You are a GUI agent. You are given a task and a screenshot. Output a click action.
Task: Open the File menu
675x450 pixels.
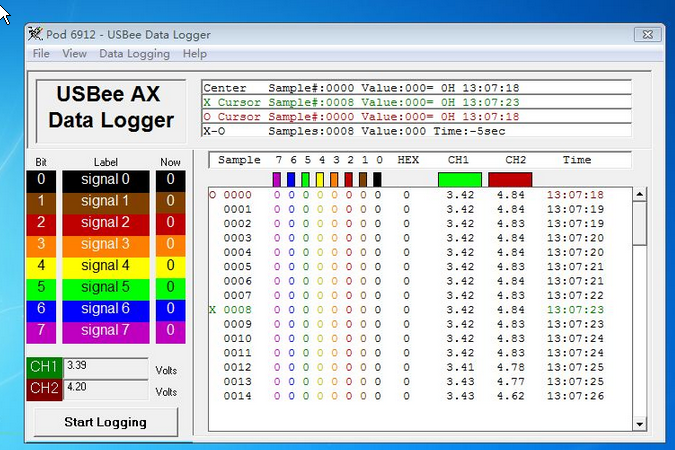point(41,54)
